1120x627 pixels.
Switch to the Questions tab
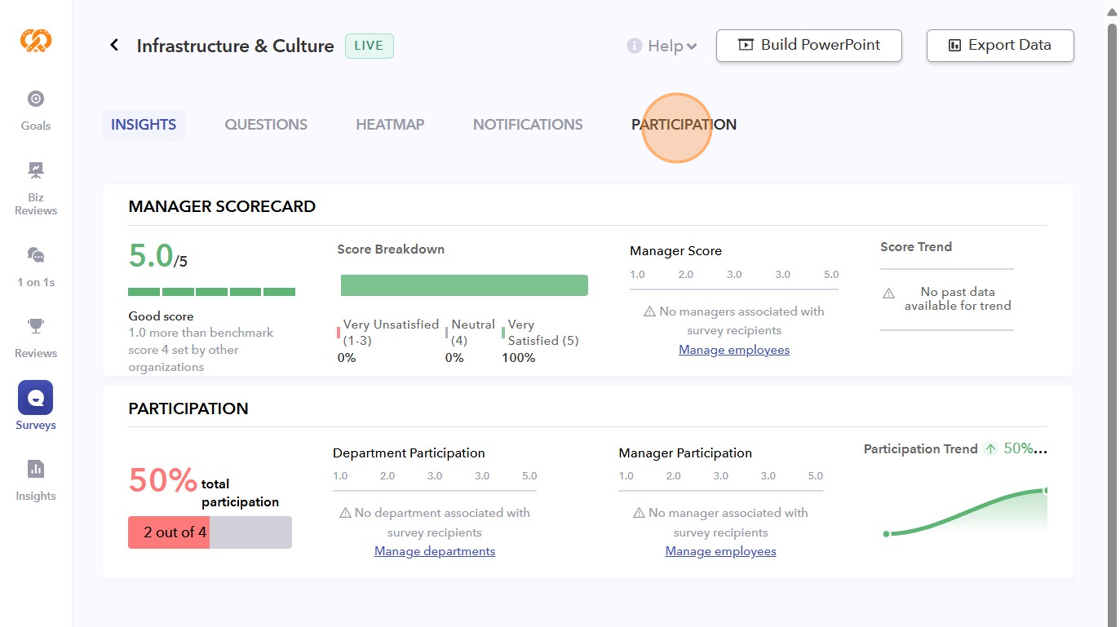pyautogui.click(x=266, y=125)
